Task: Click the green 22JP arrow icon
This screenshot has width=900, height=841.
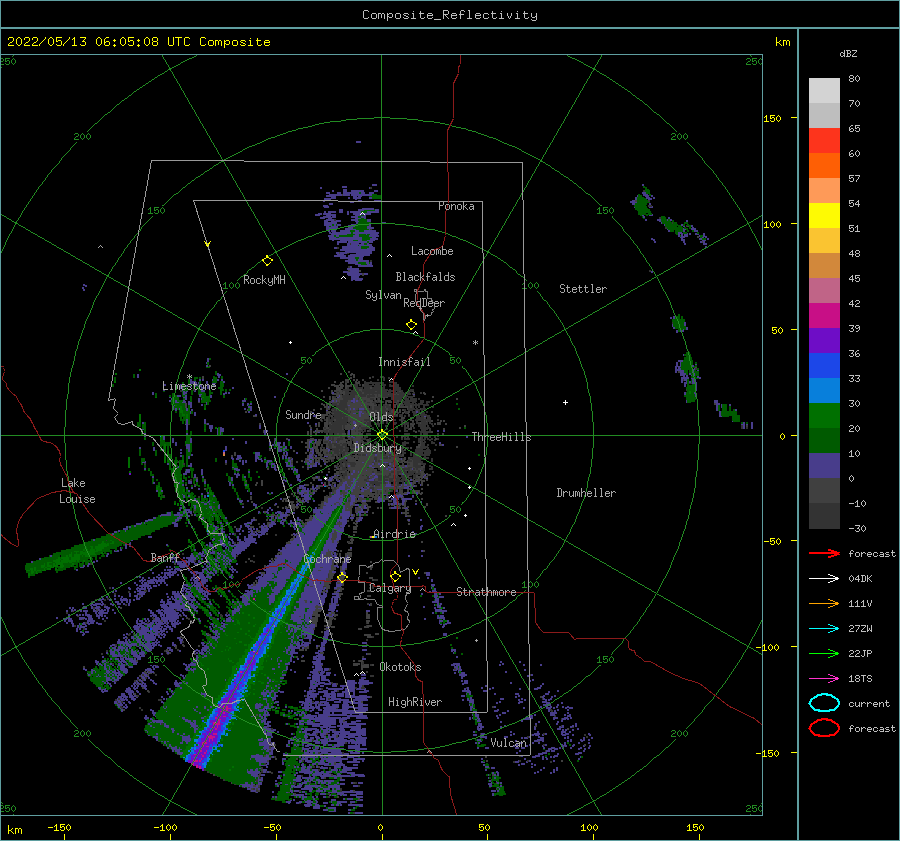Action: click(824, 653)
